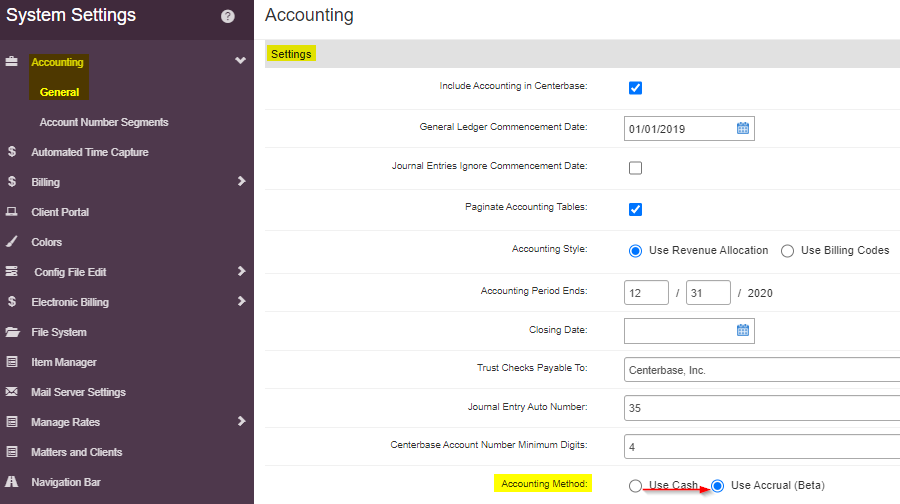Click the folder icon beside File System
This screenshot has height=504, width=900.
[12, 332]
